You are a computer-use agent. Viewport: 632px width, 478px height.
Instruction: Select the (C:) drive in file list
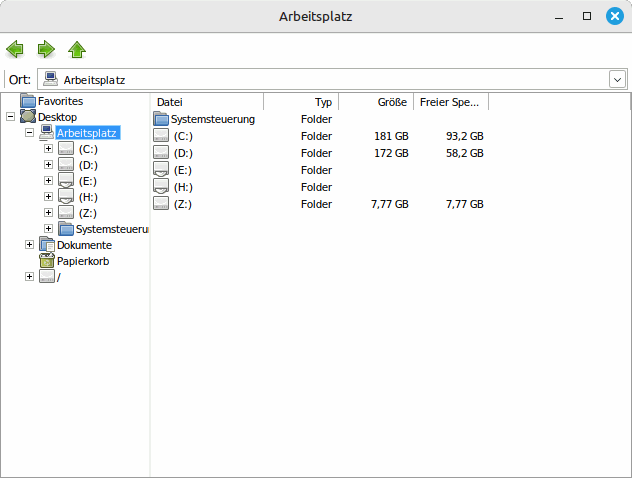[x=182, y=136]
